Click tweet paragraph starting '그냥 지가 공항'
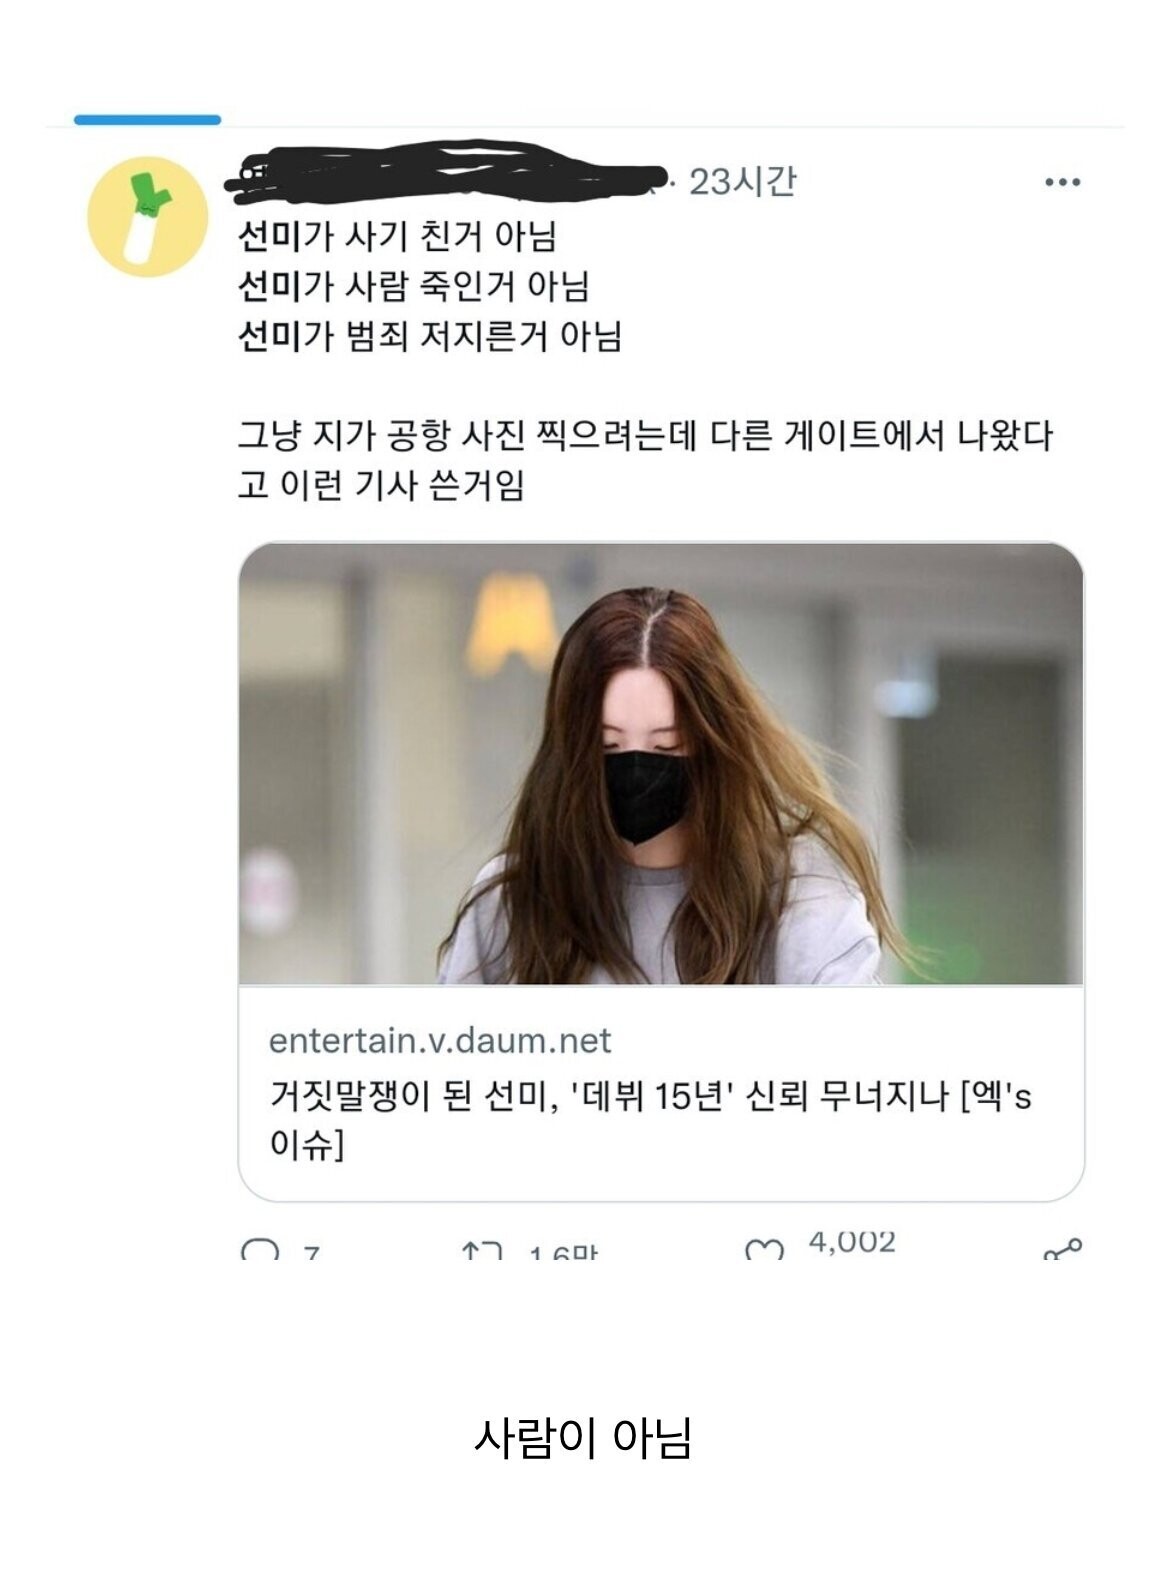This screenshot has height=1571, width=1170. (645, 460)
